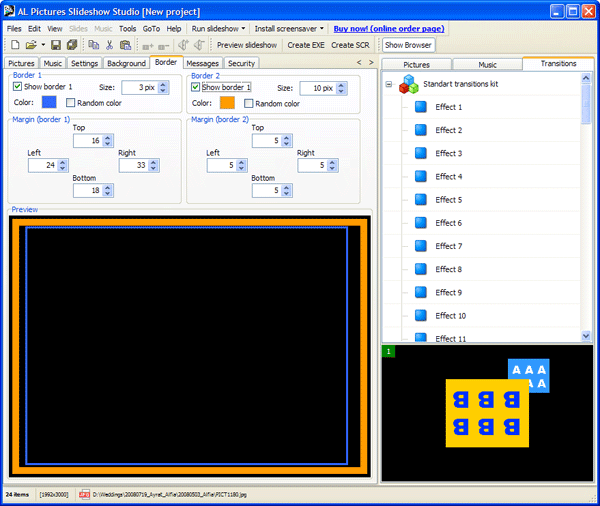Open the GoTo menu
600x506 pixels.
point(151,29)
